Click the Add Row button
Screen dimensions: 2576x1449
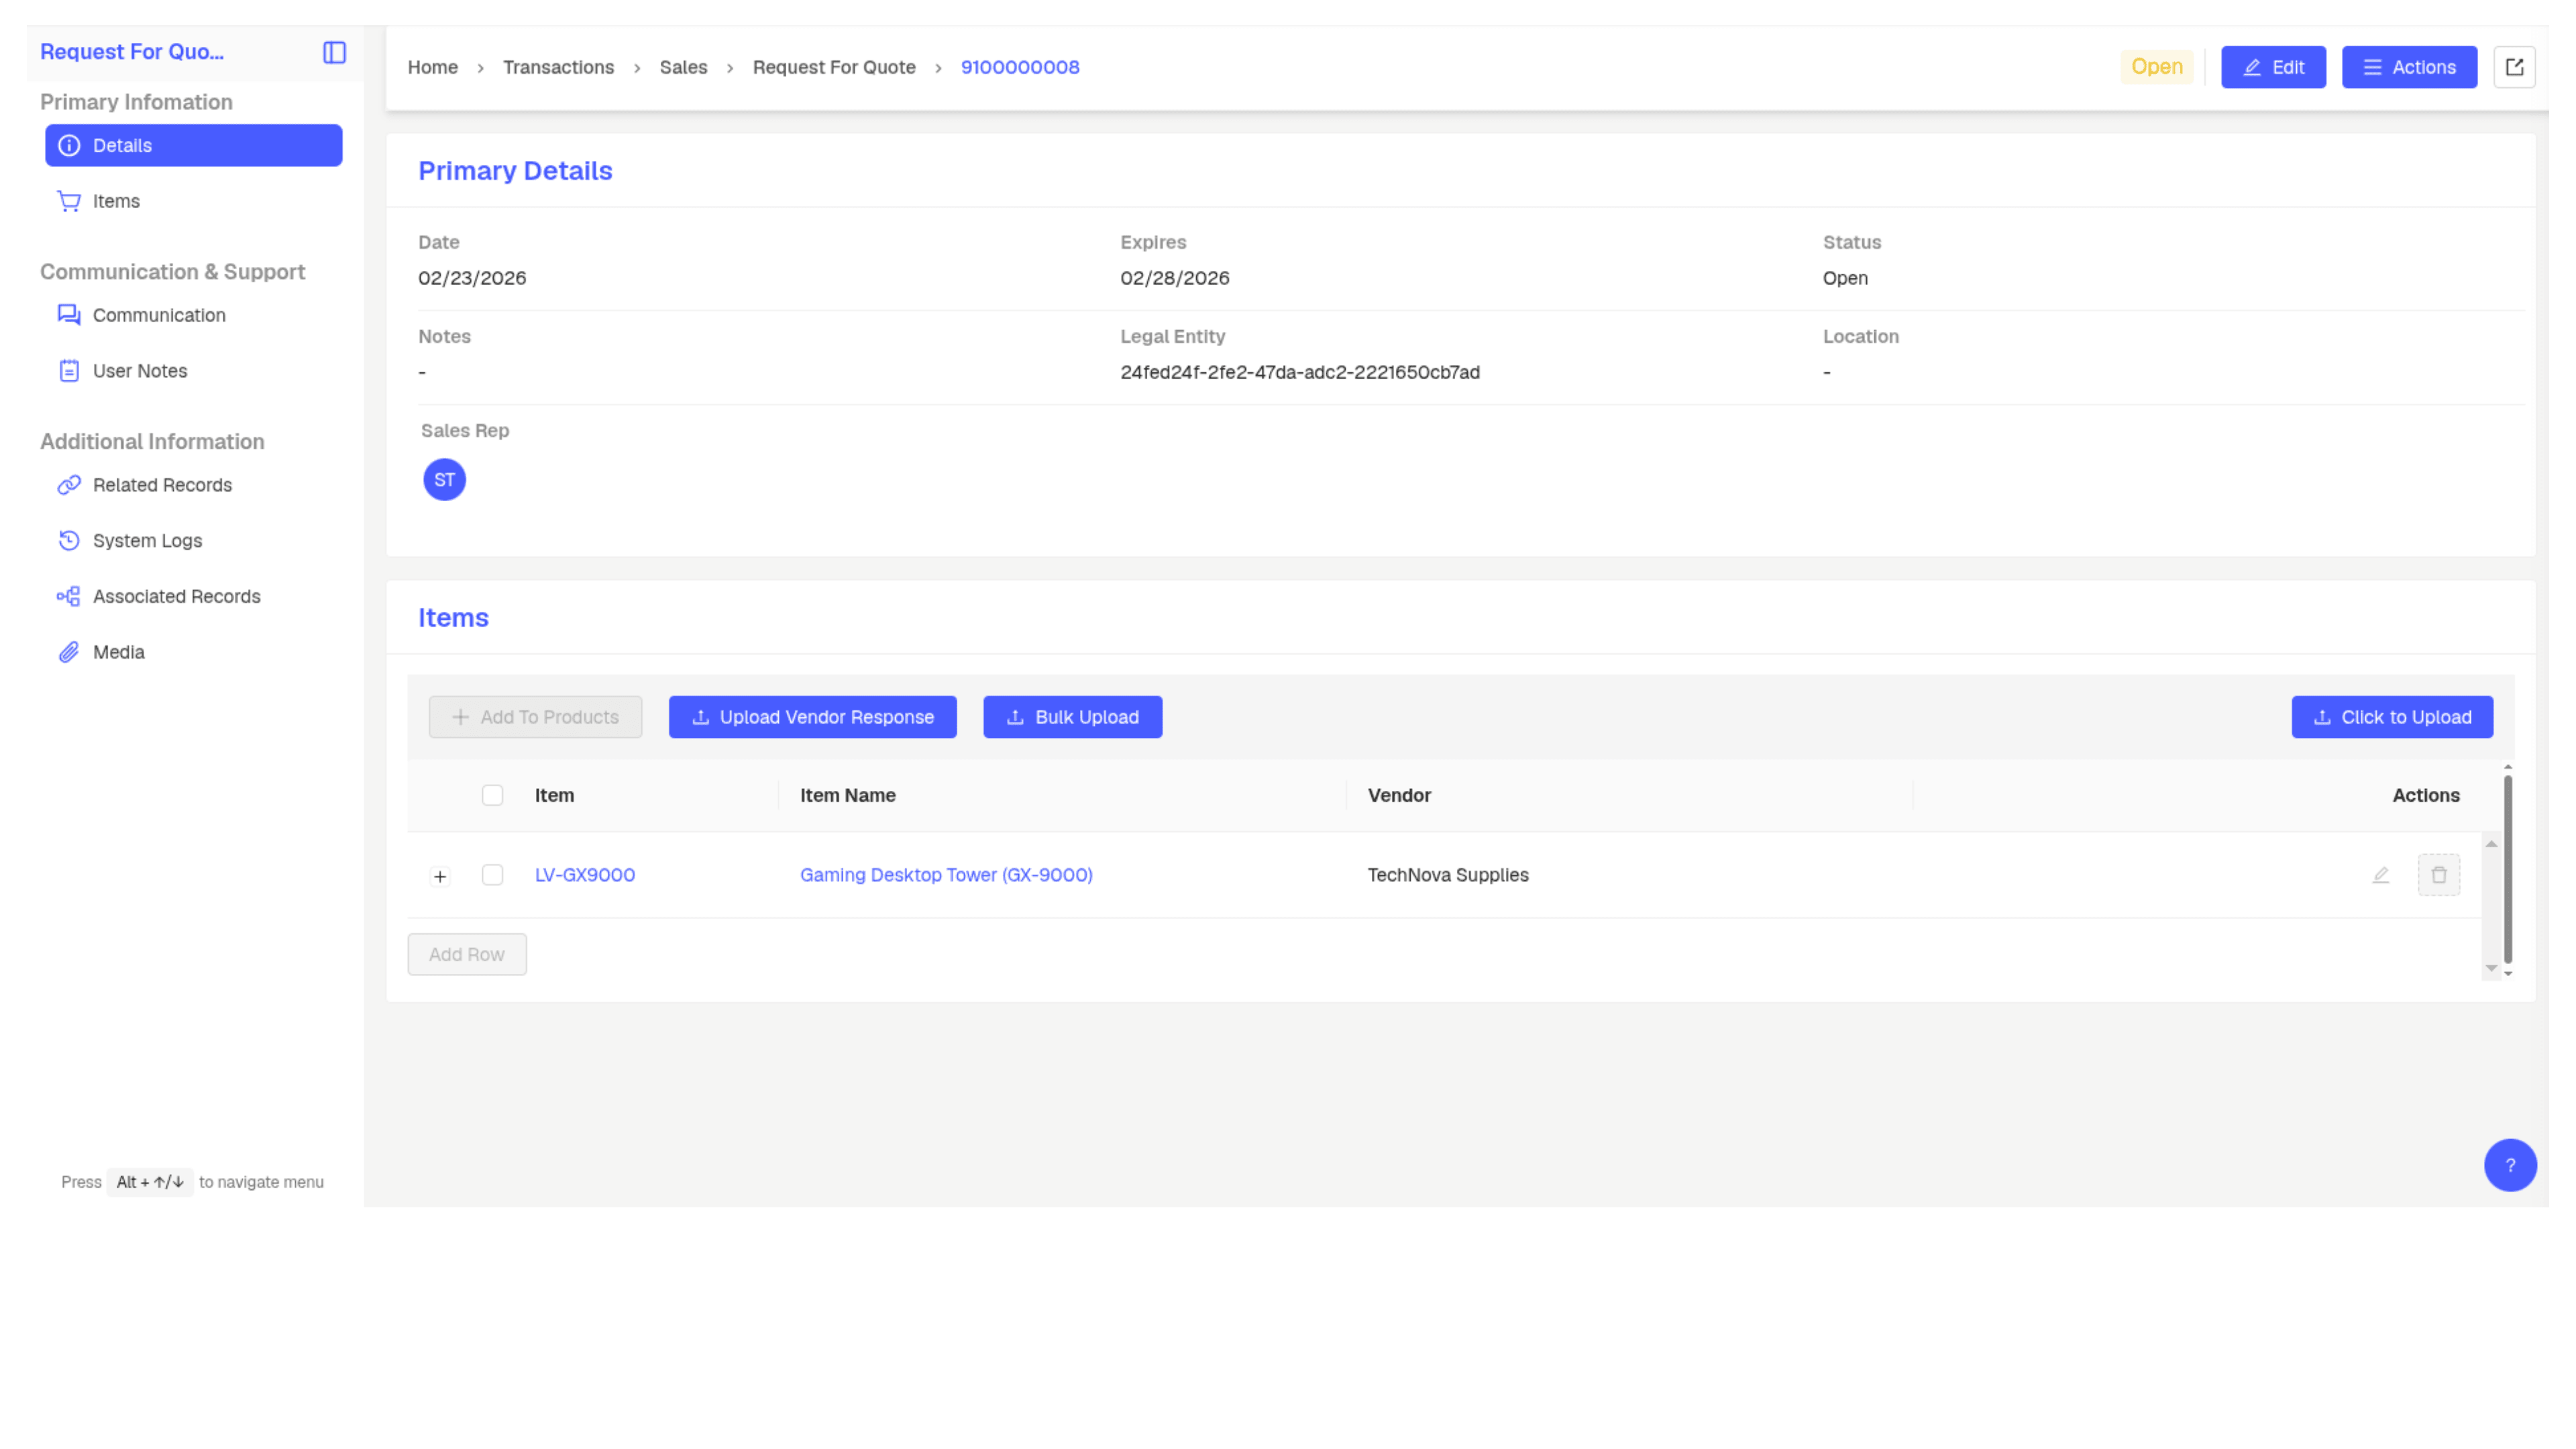467,954
